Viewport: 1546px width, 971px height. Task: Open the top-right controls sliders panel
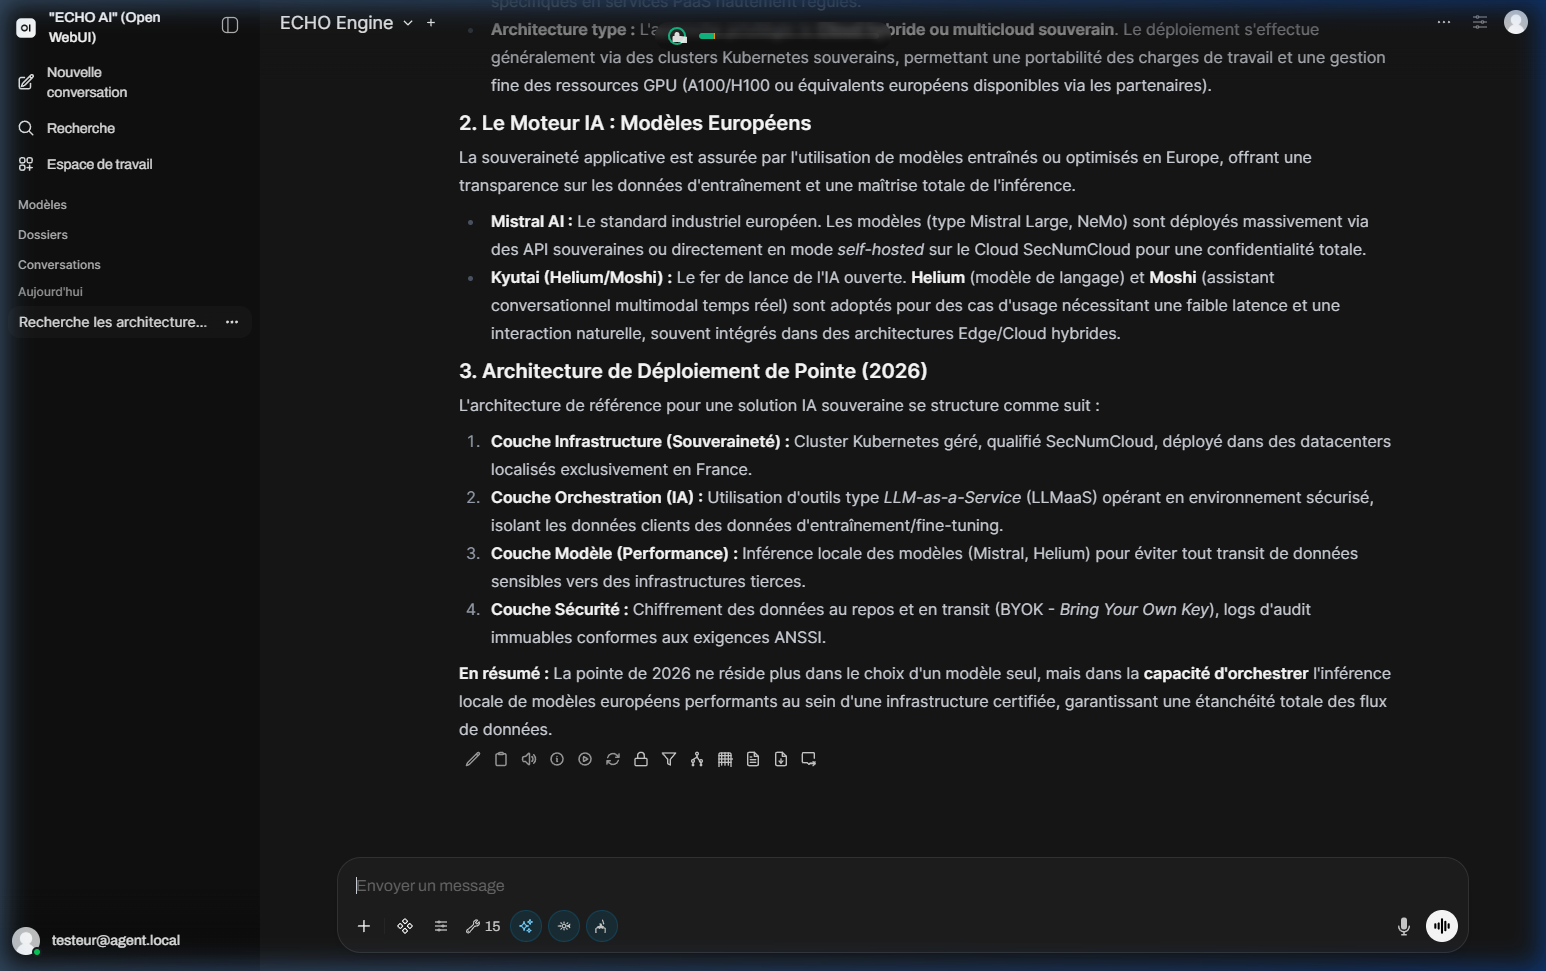(1480, 22)
